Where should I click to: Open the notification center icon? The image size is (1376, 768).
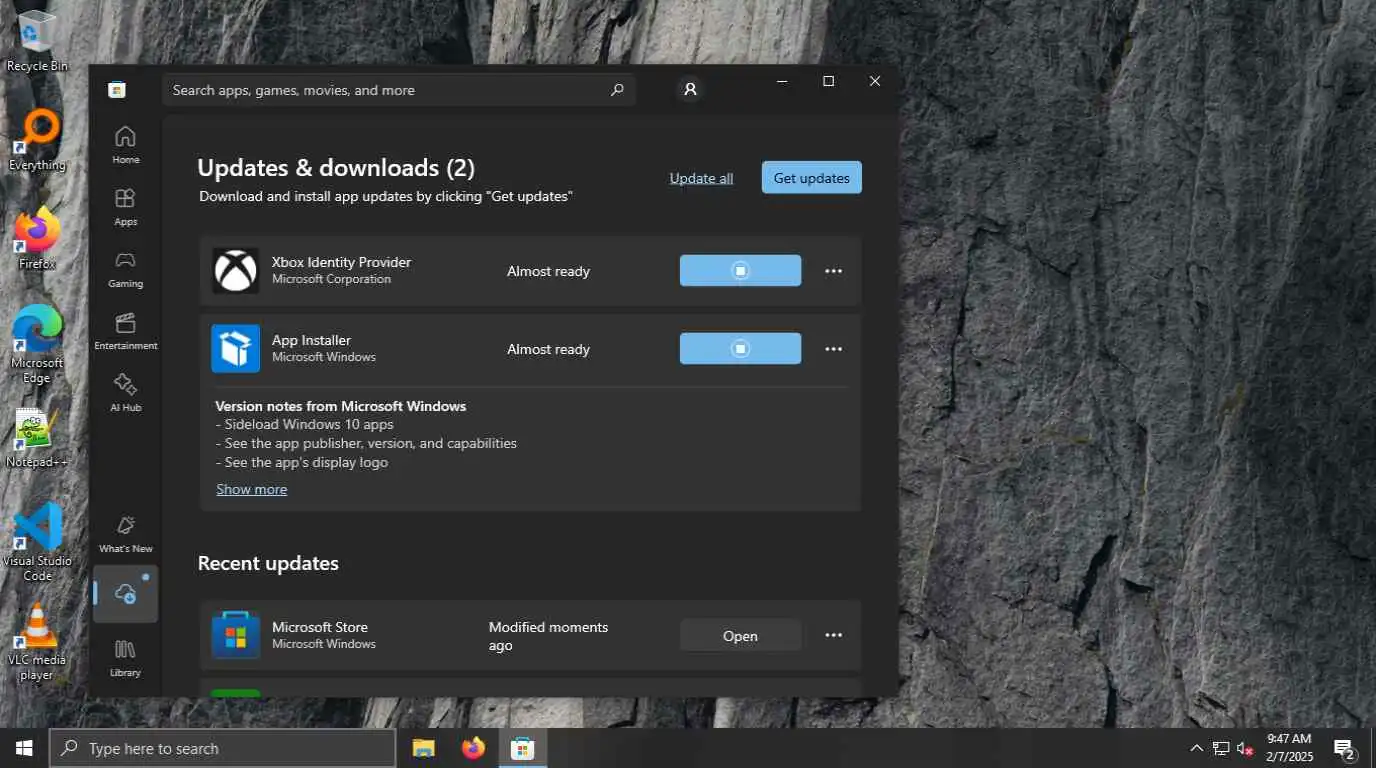pyautogui.click(x=1344, y=748)
